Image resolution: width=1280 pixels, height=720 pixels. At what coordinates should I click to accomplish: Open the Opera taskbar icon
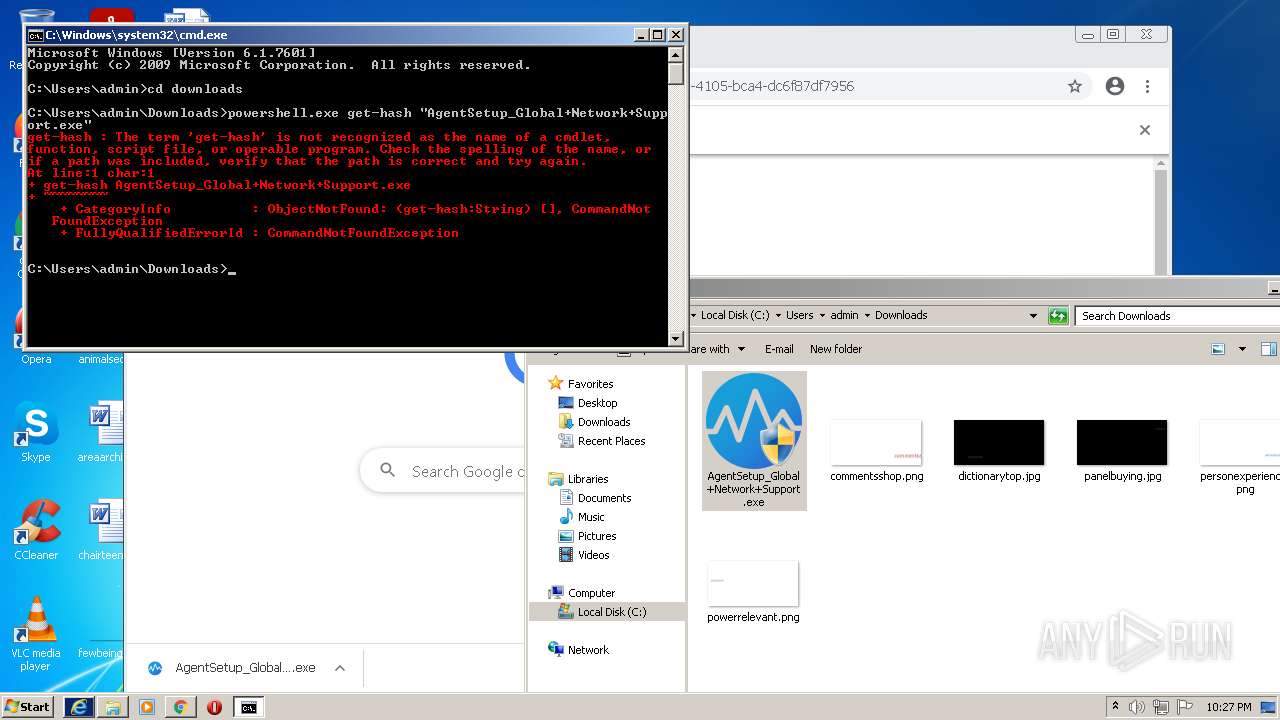click(214, 707)
